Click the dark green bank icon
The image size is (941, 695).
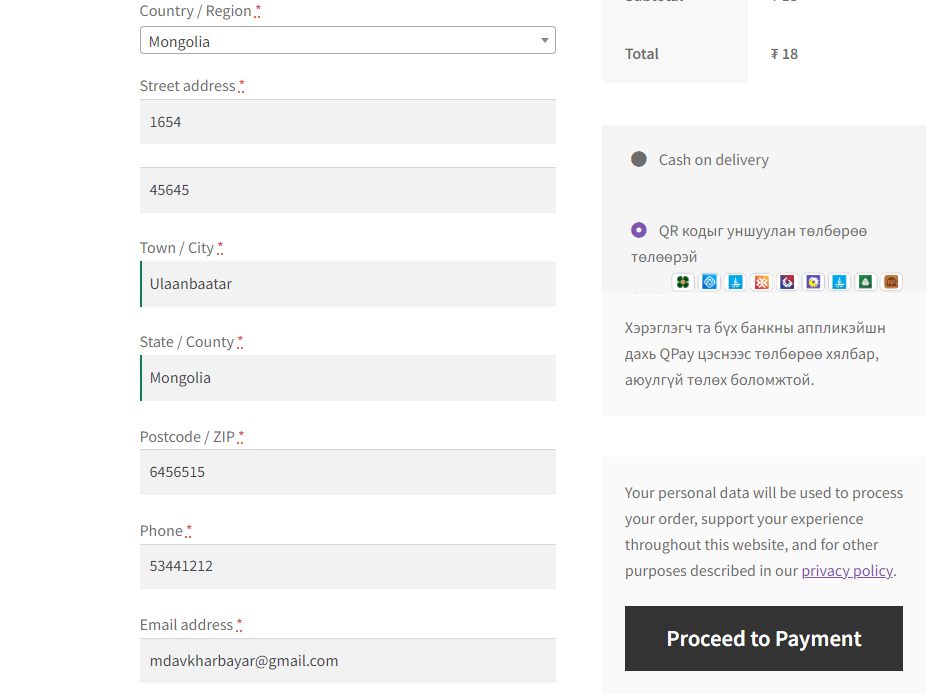click(865, 282)
